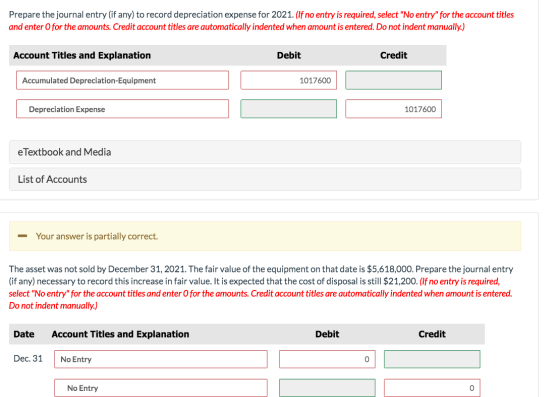Click the Accumulated Depreciation-Equipment account title field
The image size is (560, 397).
(x=122, y=80)
